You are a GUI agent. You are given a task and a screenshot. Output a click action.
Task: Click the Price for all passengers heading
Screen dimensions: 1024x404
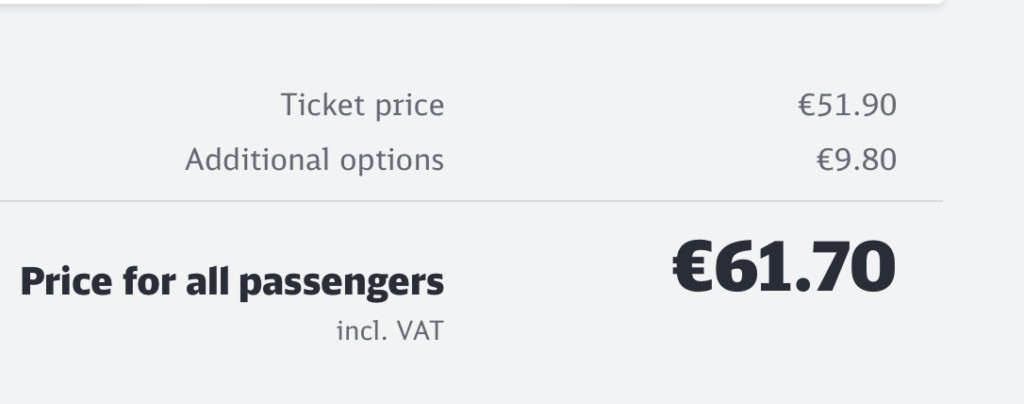click(232, 282)
